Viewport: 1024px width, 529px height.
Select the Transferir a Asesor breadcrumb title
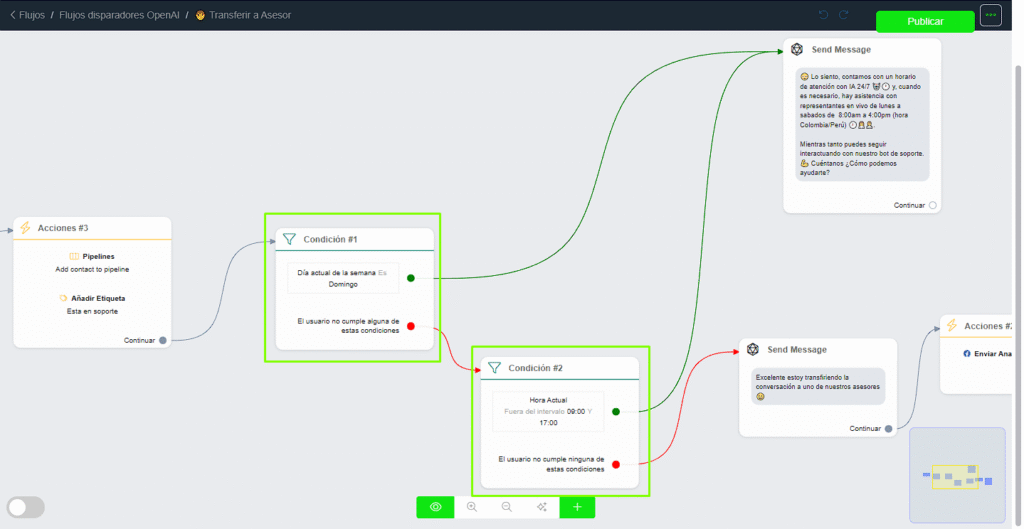click(249, 15)
